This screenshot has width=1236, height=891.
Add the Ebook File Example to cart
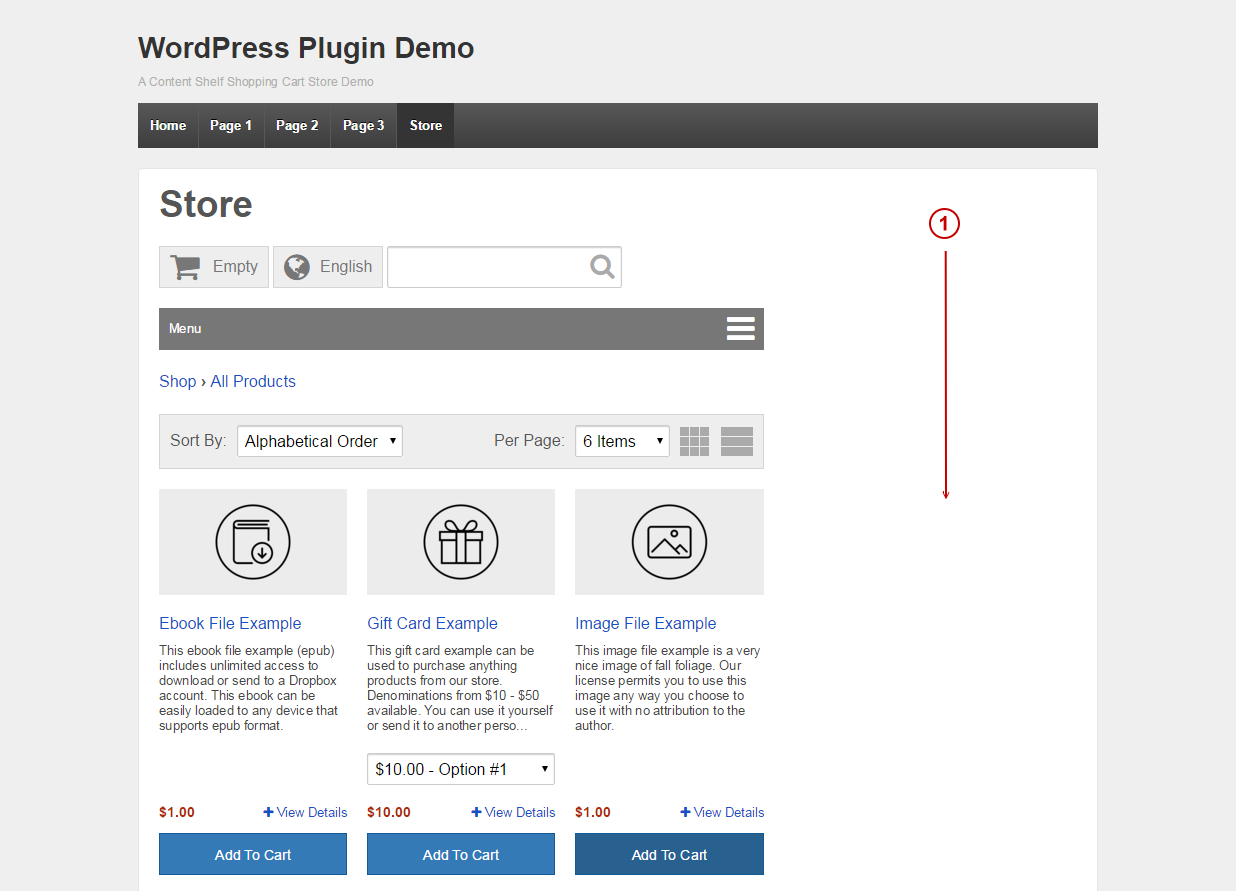253,855
